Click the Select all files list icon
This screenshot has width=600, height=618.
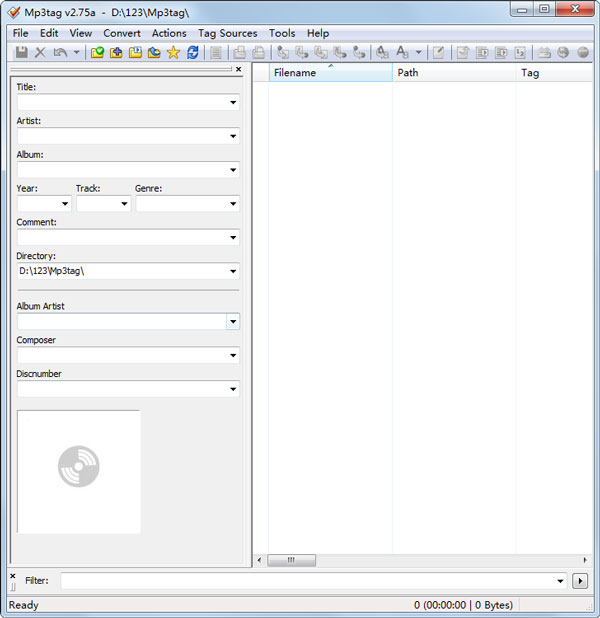(216, 52)
